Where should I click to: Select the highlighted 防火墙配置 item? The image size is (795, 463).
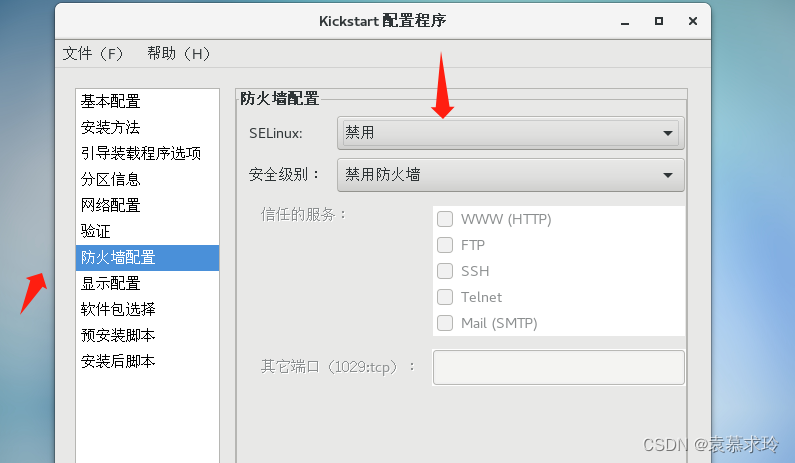click(147, 258)
